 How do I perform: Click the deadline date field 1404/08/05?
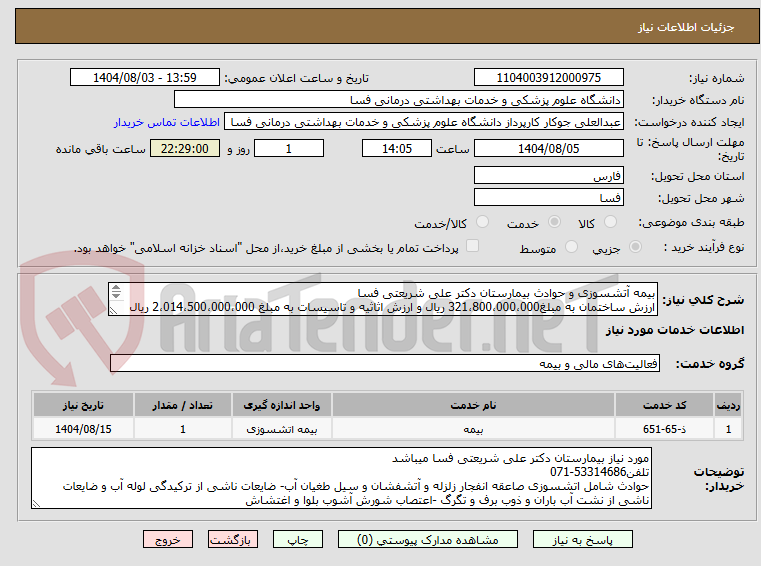[x=548, y=149]
